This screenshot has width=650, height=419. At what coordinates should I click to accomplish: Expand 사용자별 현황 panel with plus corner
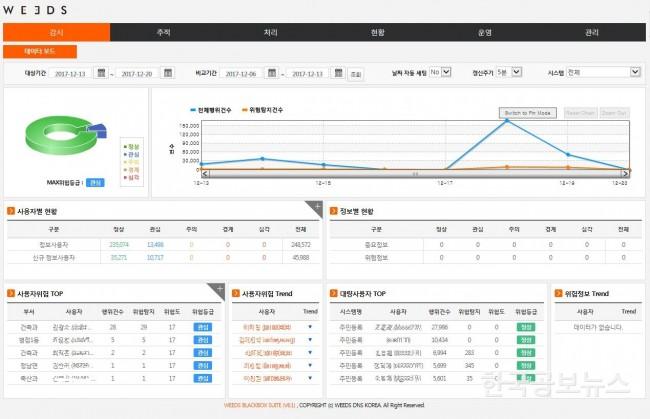click(x=316, y=207)
